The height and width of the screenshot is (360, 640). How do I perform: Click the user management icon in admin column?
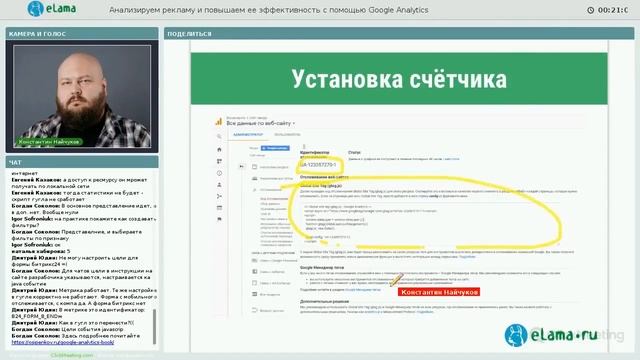click(x=255, y=178)
